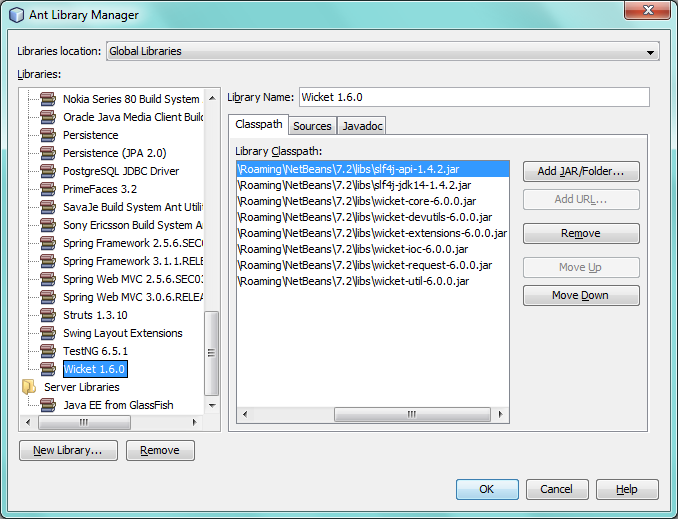The image size is (678, 519).
Task: Click the Server Libraries folder icon
Action: 30,387
